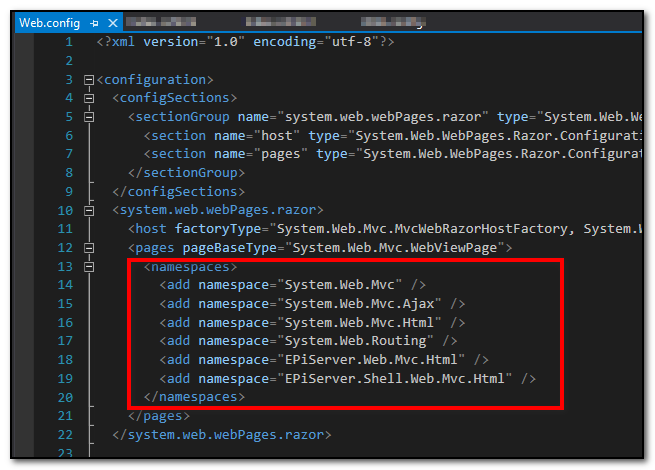Click line number 1 in the gutter
The width and height of the screenshot is (655, 470).
point(67,42)
